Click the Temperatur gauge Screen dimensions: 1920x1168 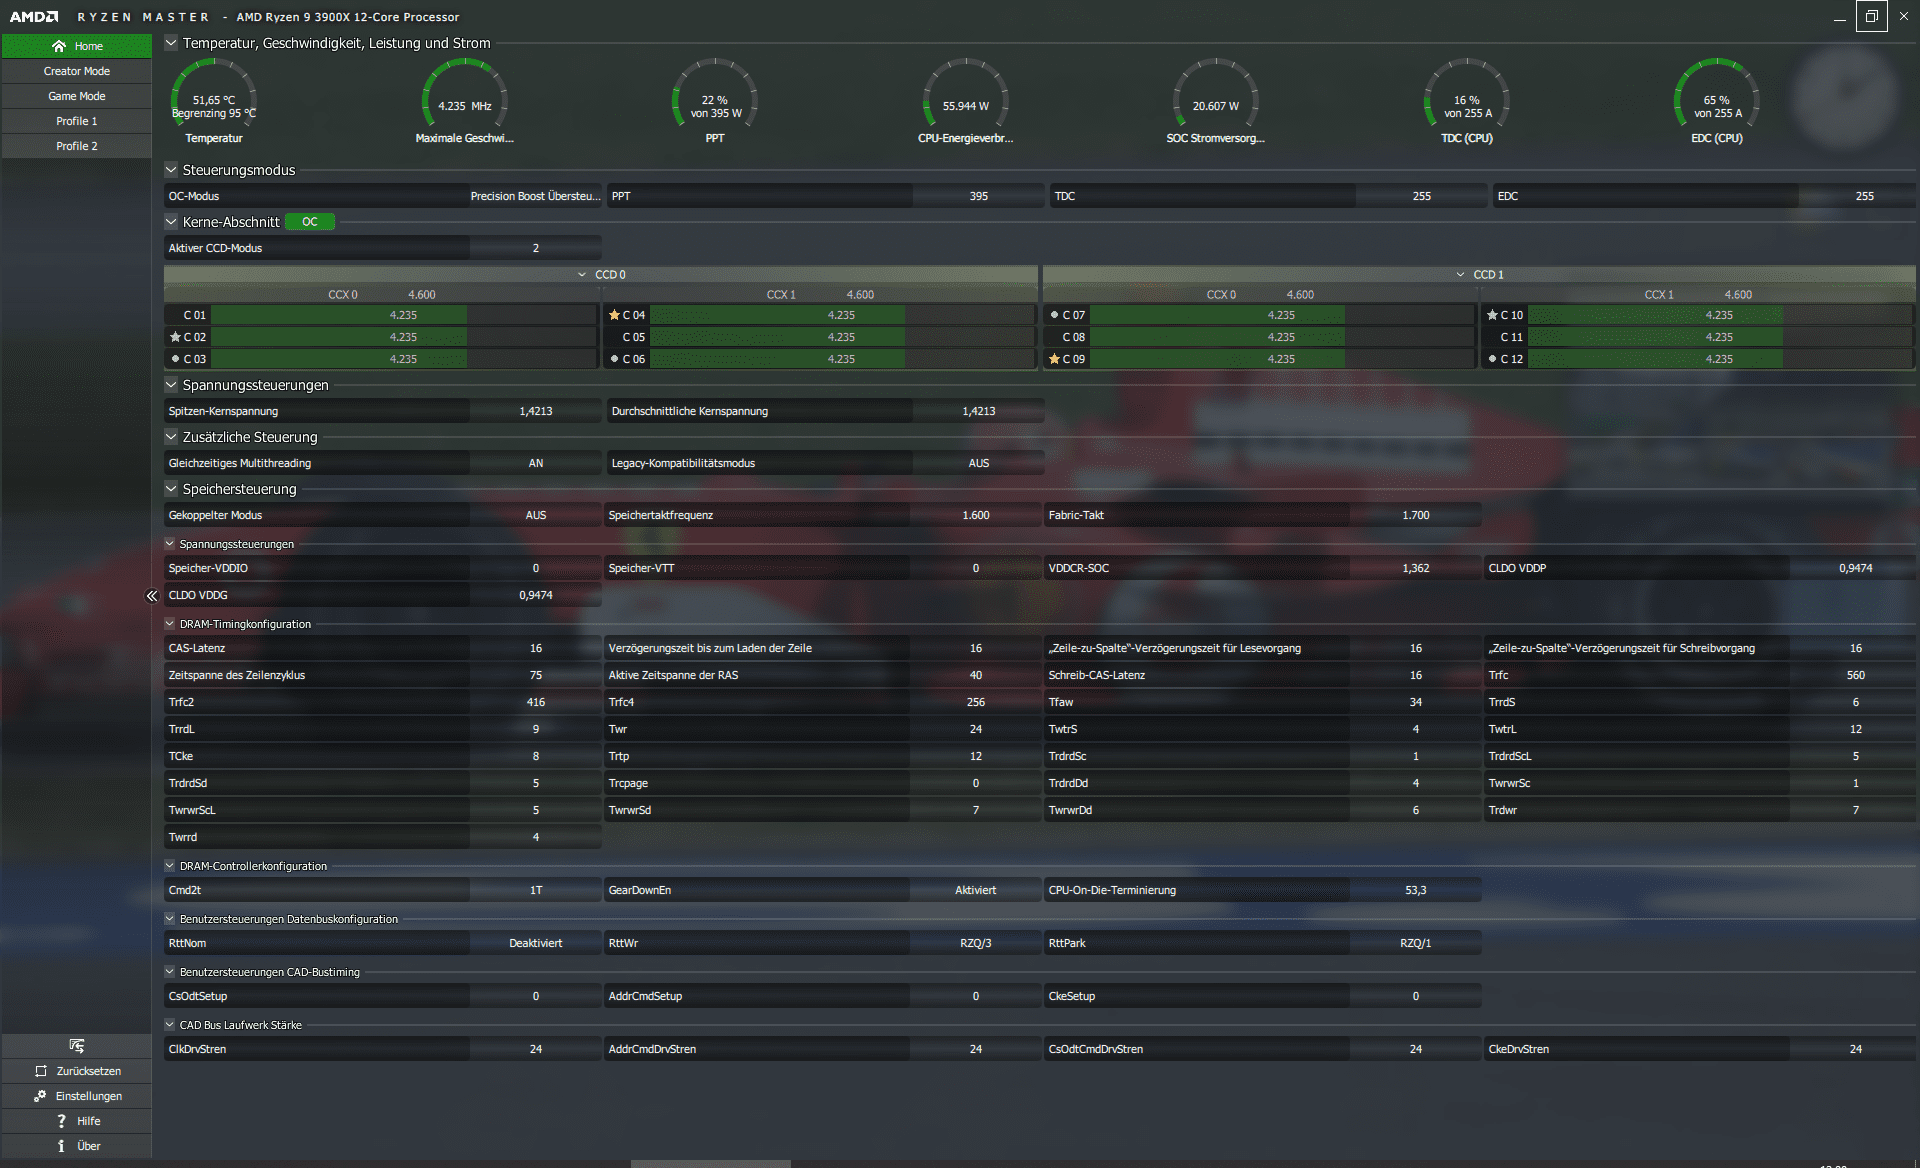pos(214,101)
